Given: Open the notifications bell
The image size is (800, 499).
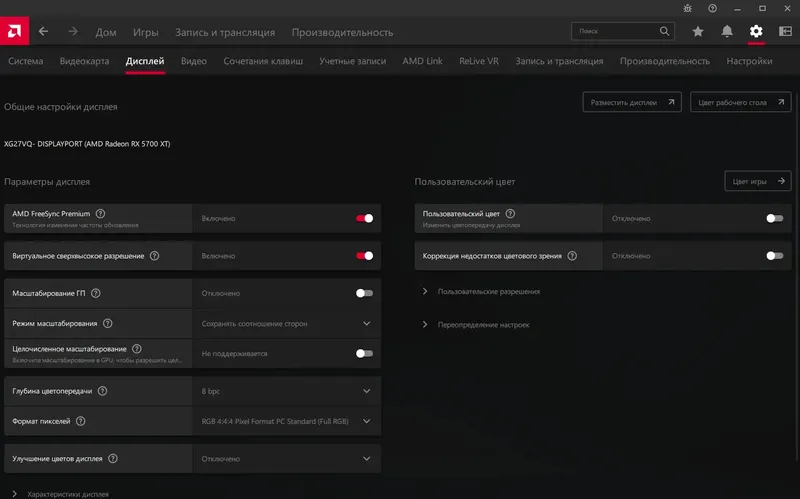Looking at the screenshot, I should [x=727, y=31].
